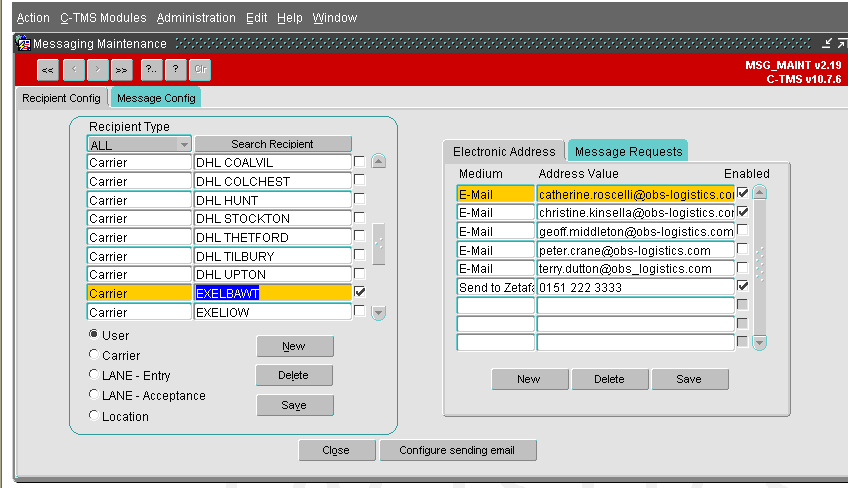Screen dimensions: 848x488
Task: Disable the catherine.roscelli email address
Action: click(x=743, y=193)
